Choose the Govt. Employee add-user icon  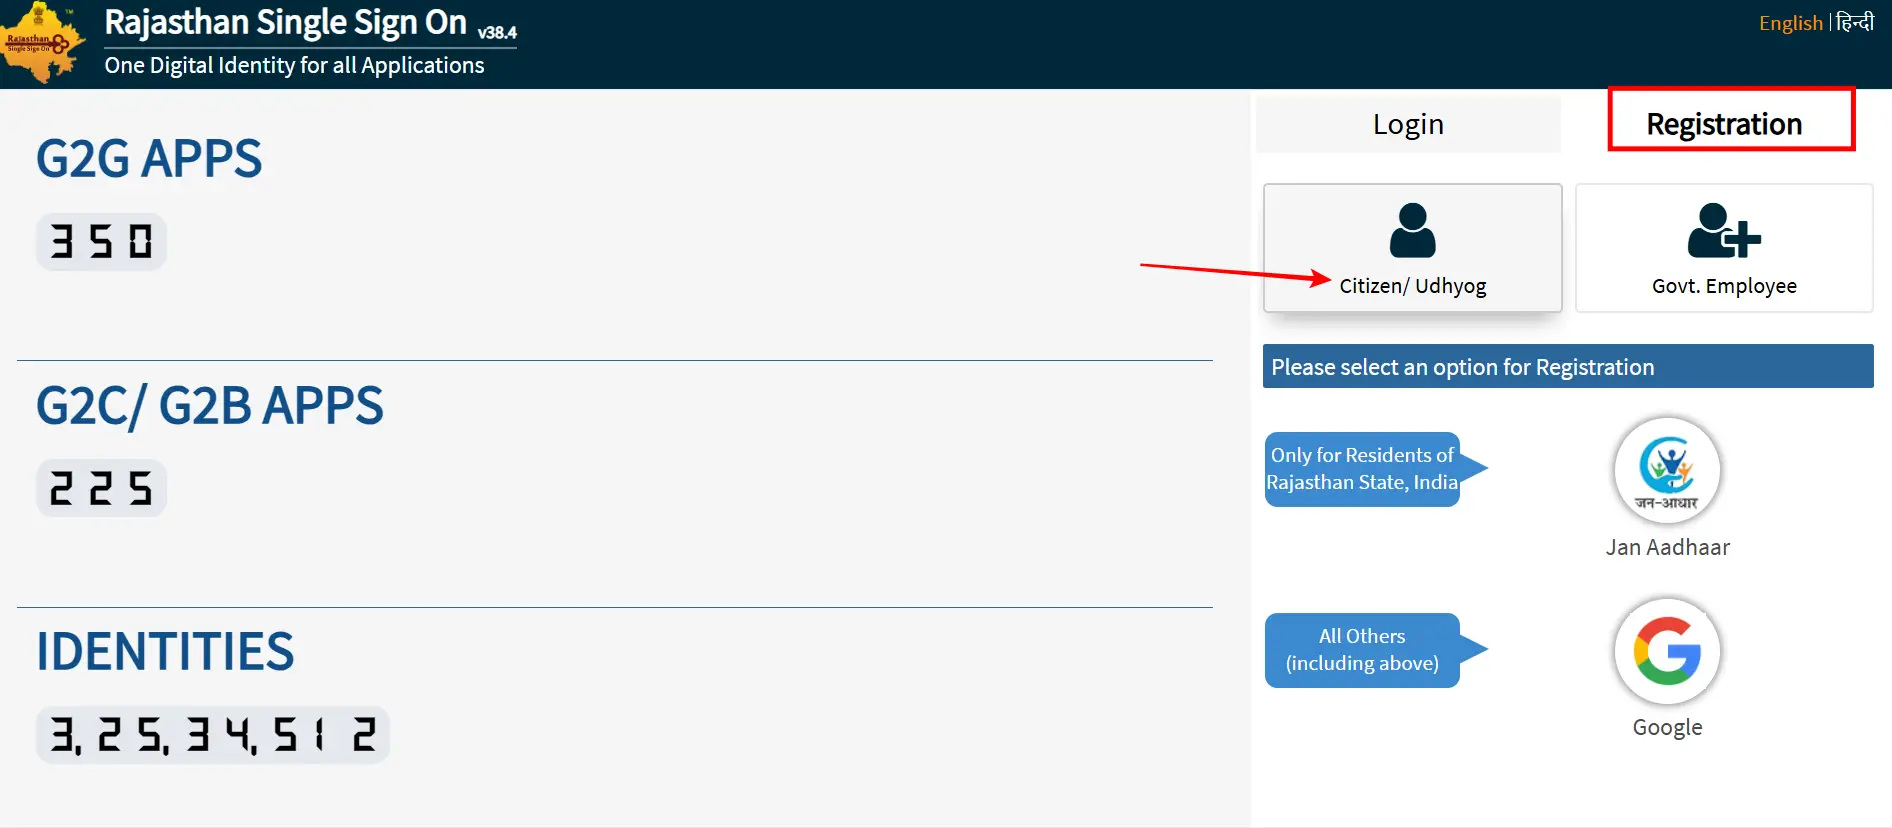[1723, 231]
